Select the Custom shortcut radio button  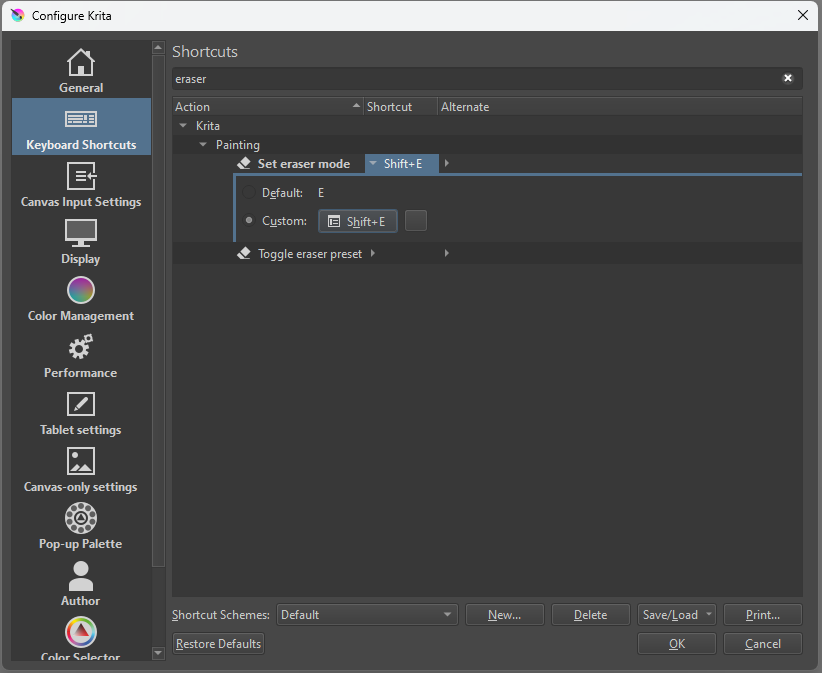pyautogui.click(x=249, y=221)
